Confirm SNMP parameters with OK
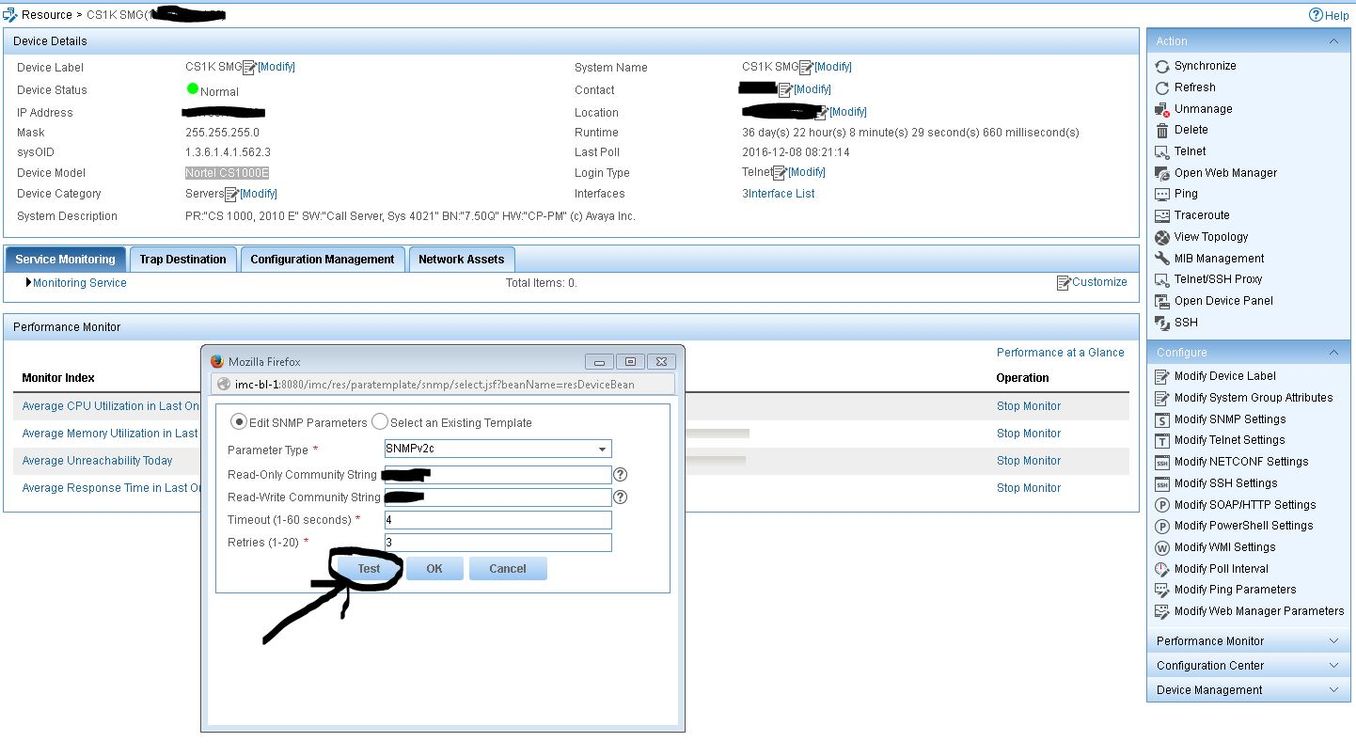The width and height of the screenshot is (1356, 755). [x=434, y=569]
